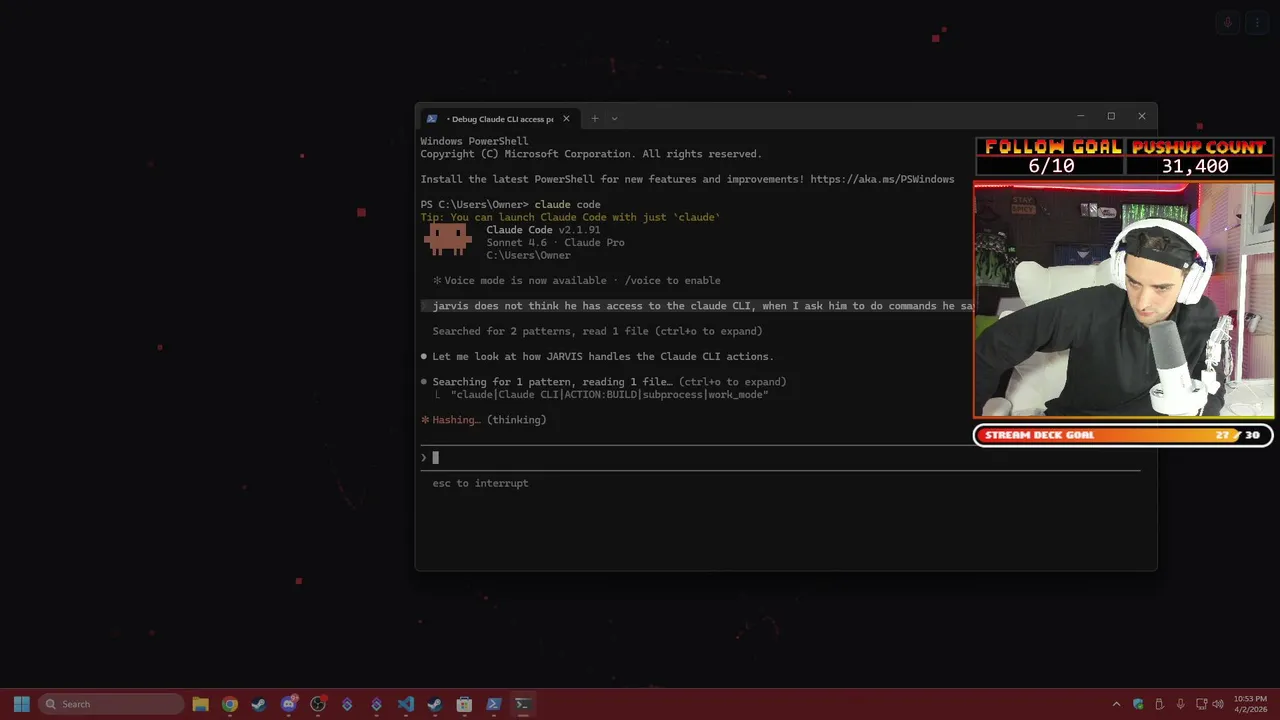Screen dimensions: 1280x720
Task: Close the Terminal window
Action: point(1142,116)
